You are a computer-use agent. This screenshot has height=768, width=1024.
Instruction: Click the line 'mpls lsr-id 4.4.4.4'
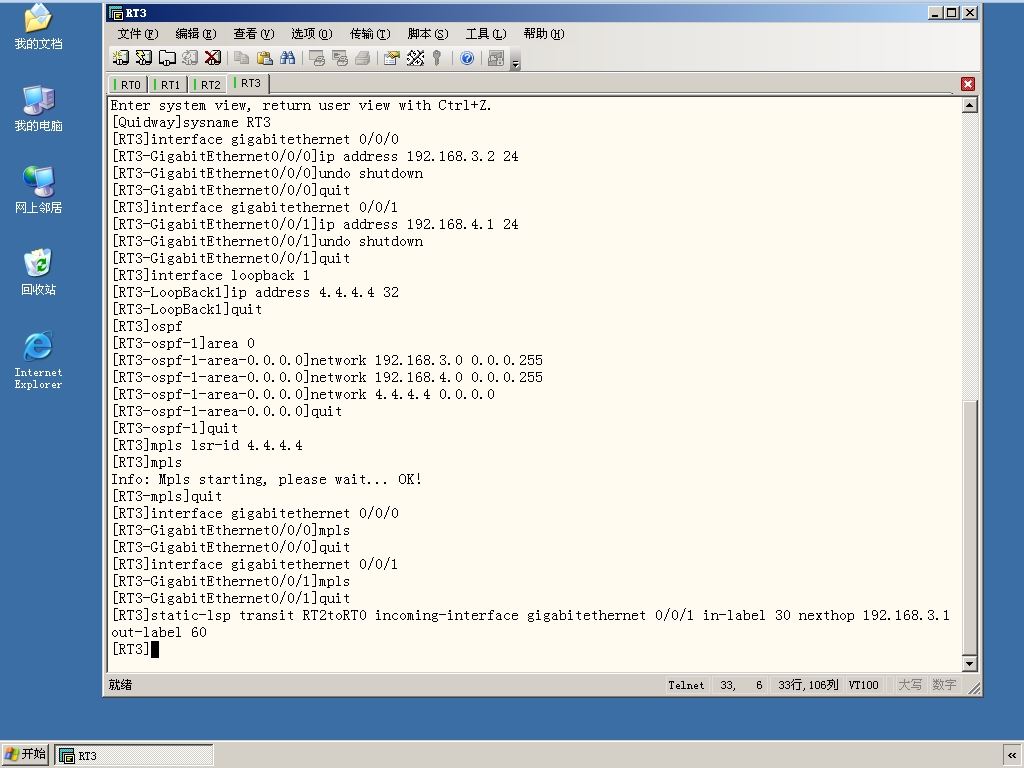pos(207,445)
